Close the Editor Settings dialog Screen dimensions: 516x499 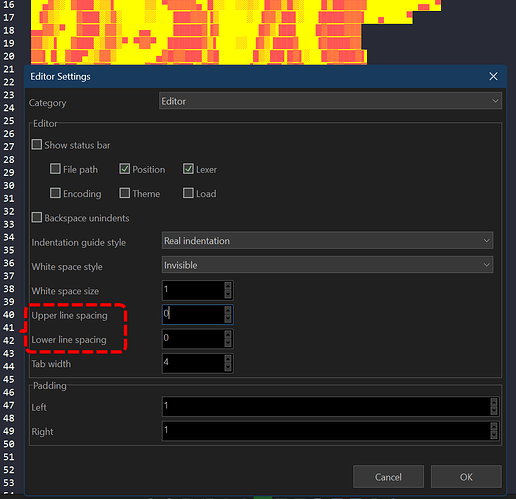(493, 76)
